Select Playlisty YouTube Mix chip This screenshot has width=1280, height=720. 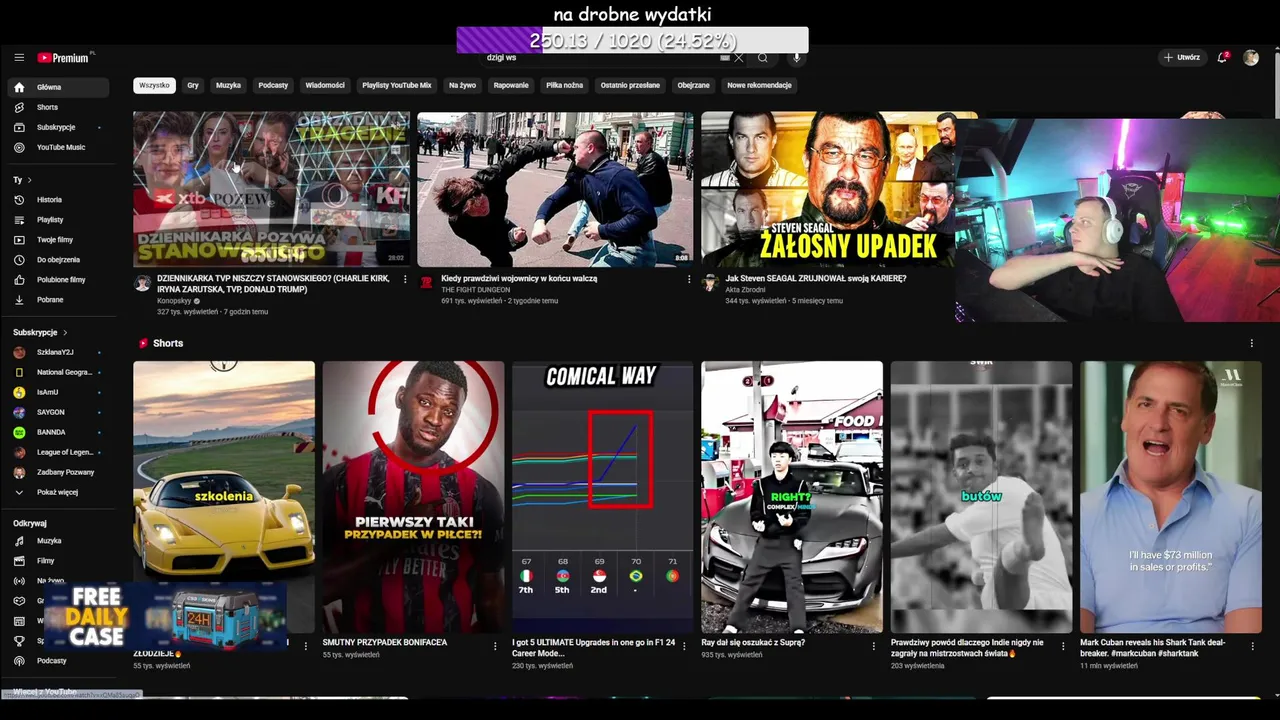pyautogui.click(x=397, y=85)
